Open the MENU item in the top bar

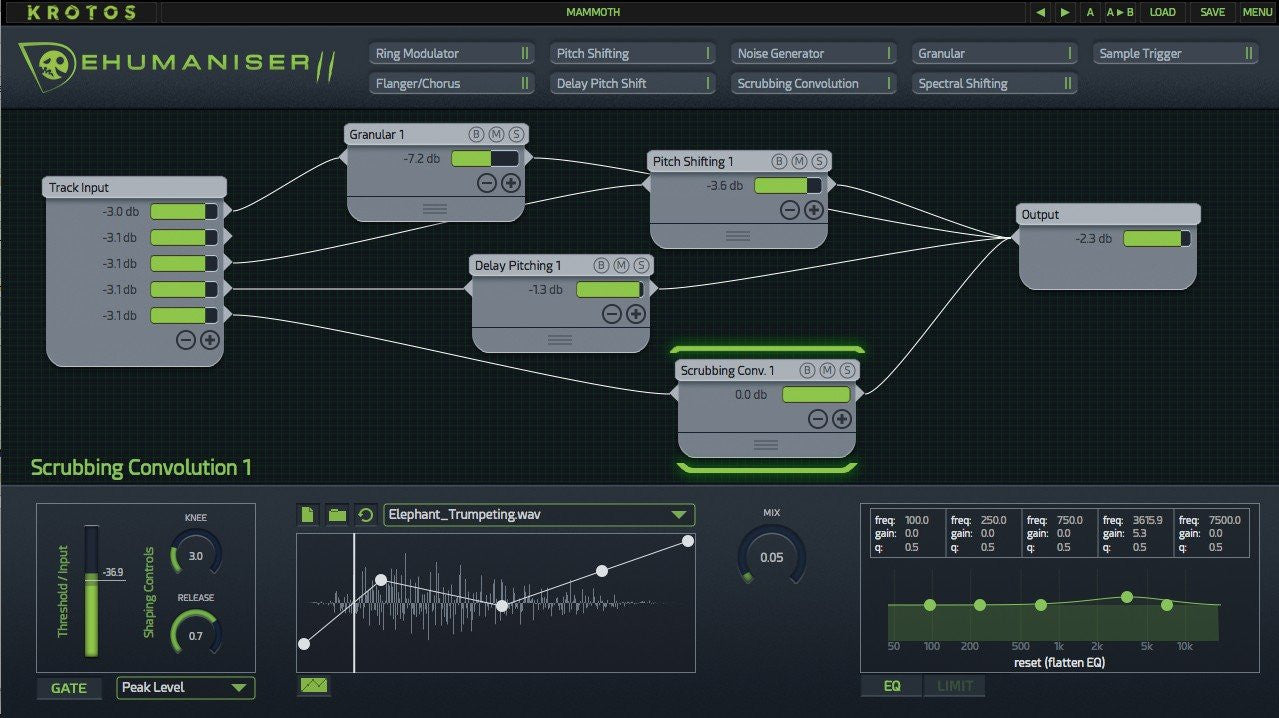(1257, 12)
